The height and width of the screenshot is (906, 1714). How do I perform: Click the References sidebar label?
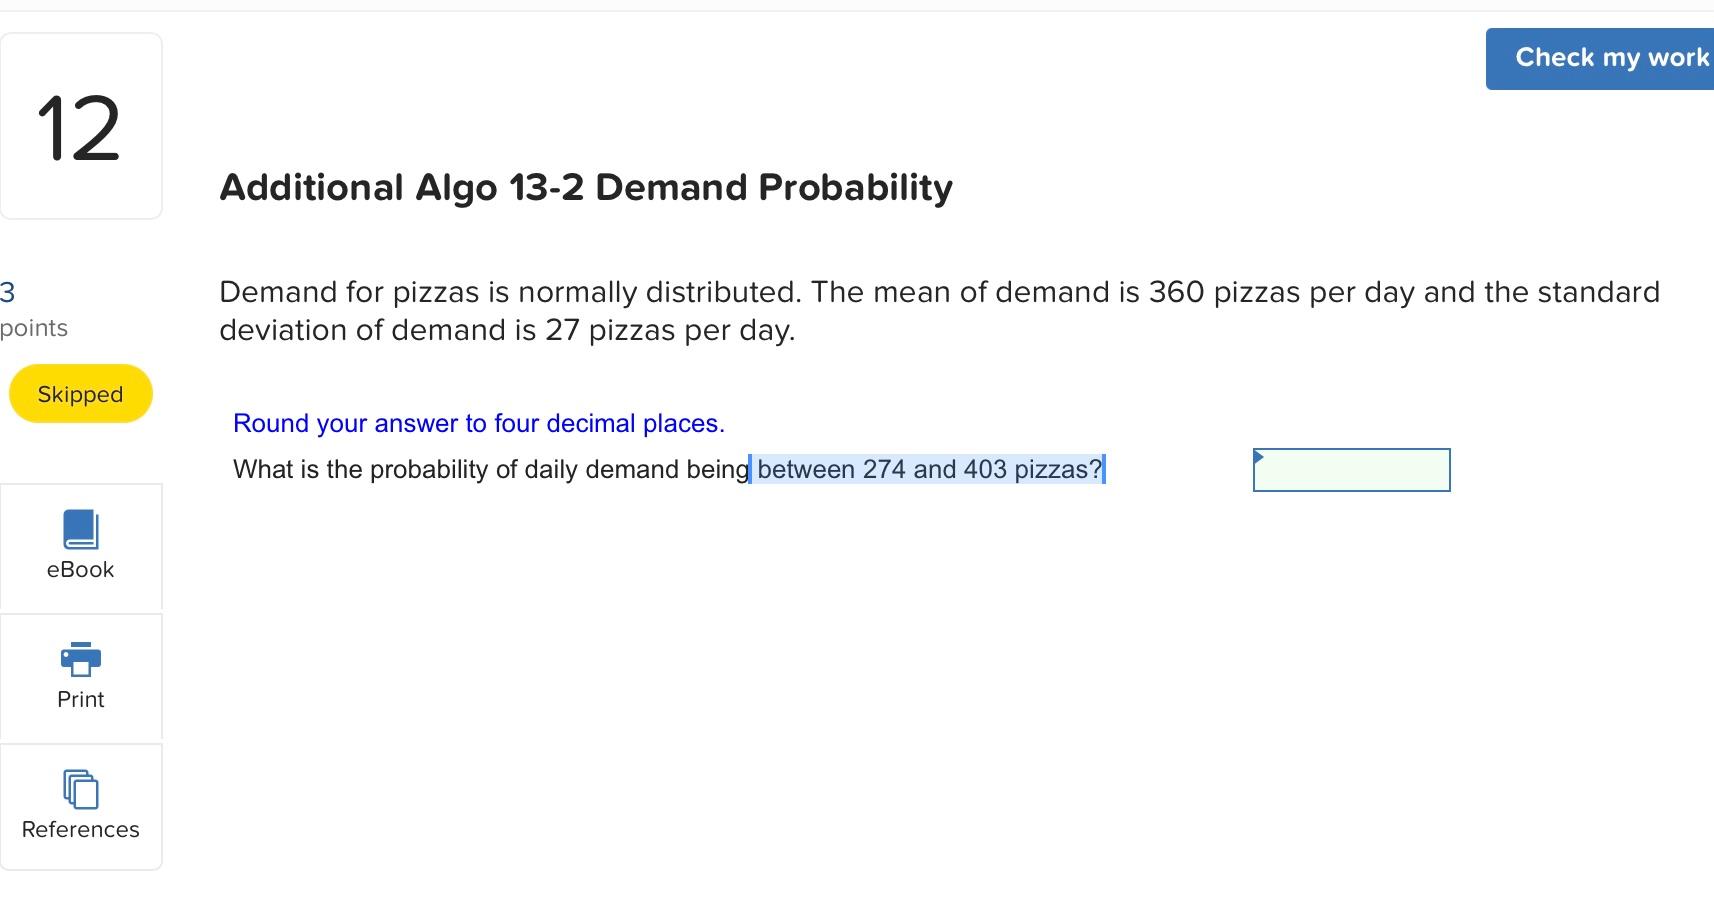80,829
